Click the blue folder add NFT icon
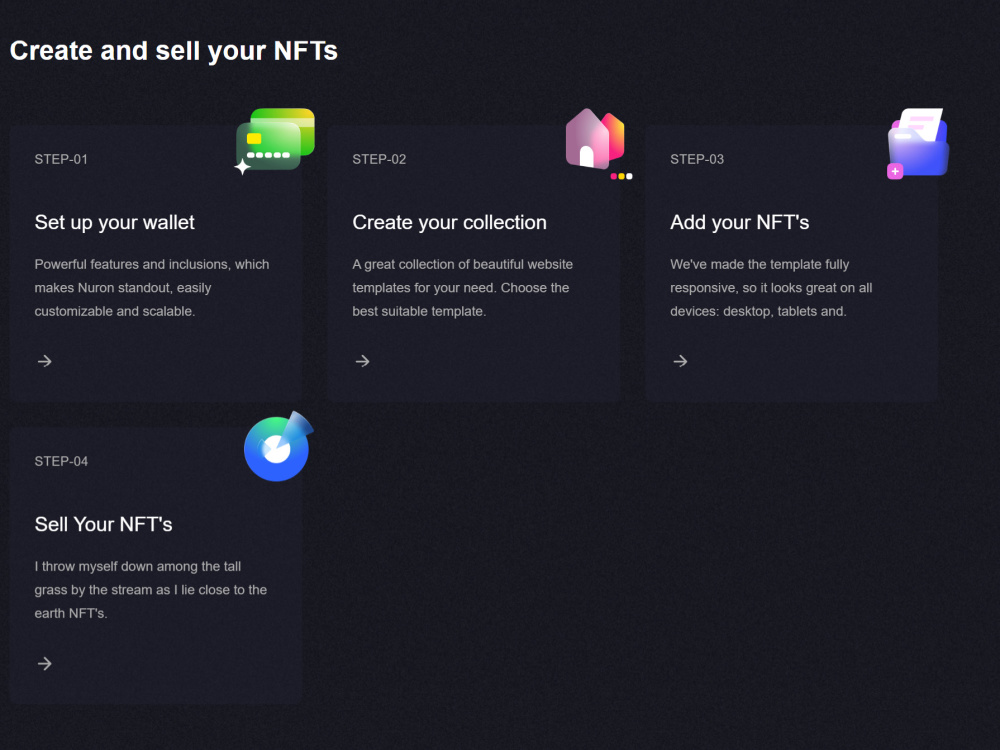1000x750 pixels. (x=918, y=143)
